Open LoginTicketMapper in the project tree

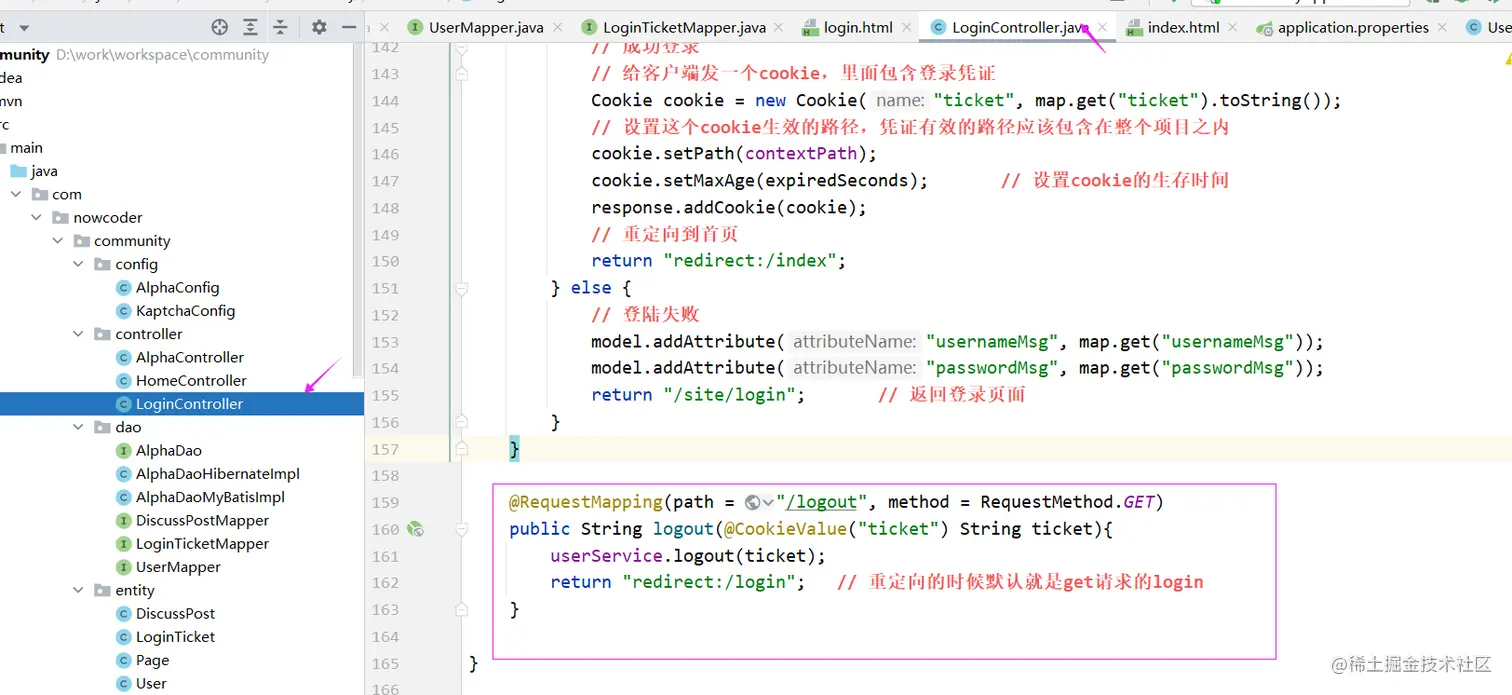point(202,544)
